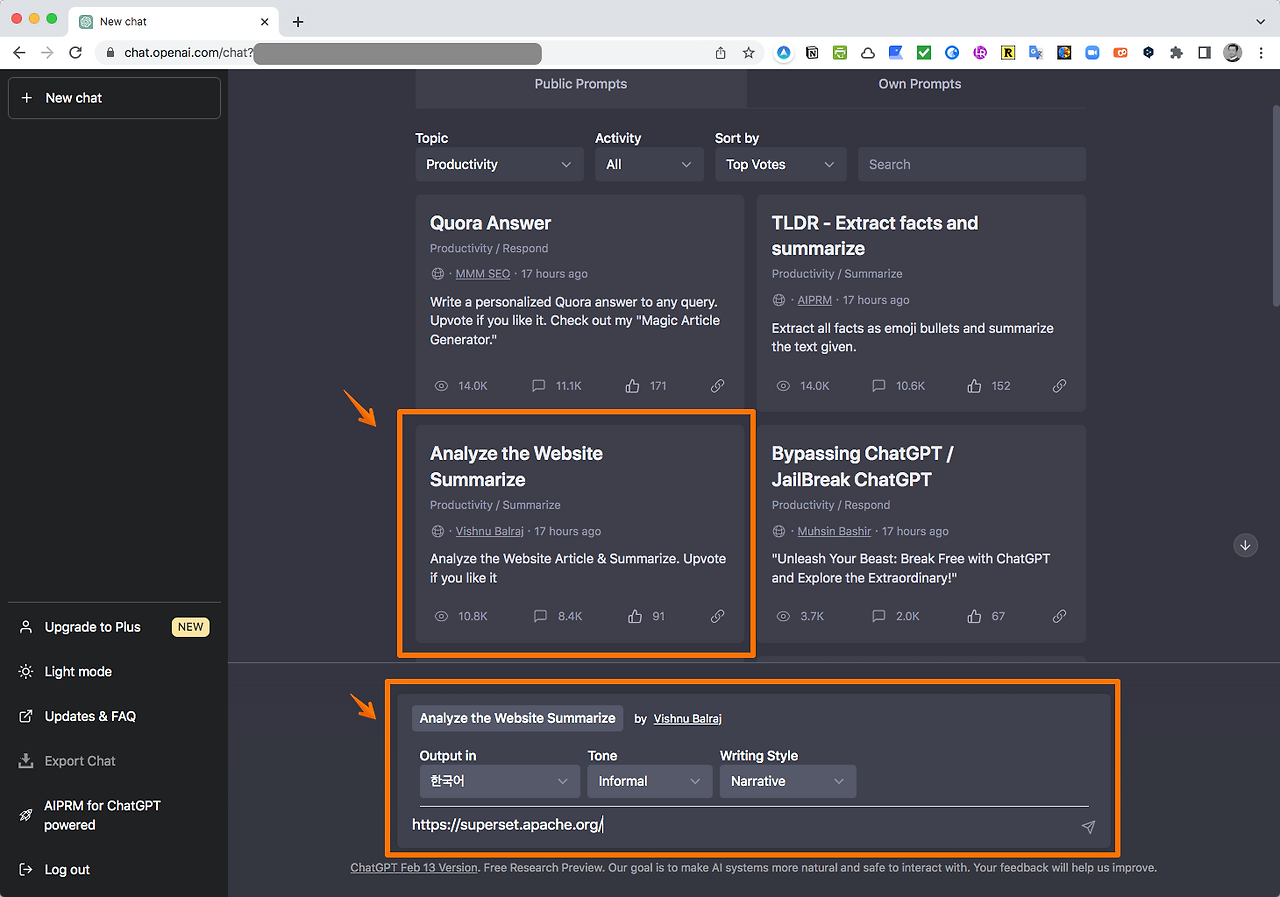Open the Sort by dropdown showing Top Votes
Image resolution: width=1280 pixels, height=897 pixels.
pyautogui.click(x=780, y=164)
